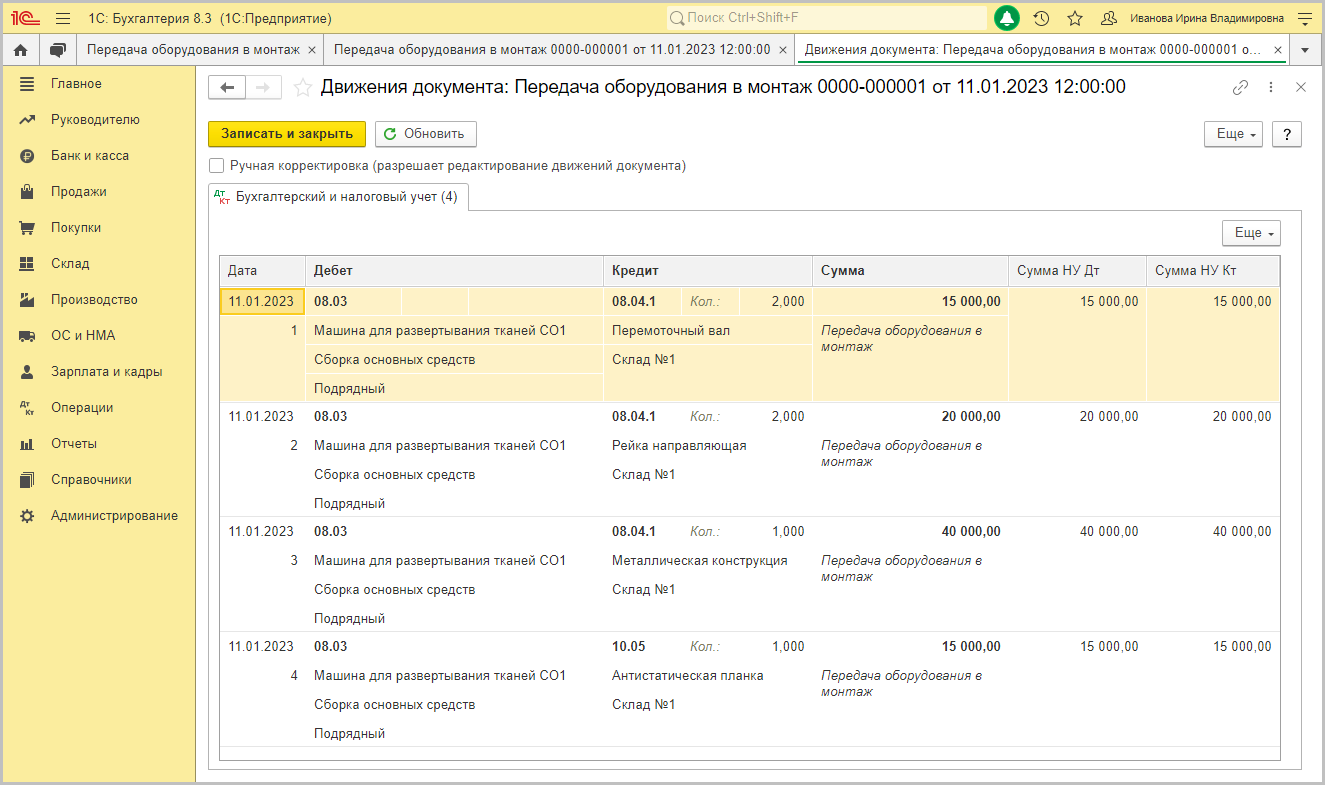Navigate forward with the right arrow
Screen dimensions: 1325x785
[263, 88]
